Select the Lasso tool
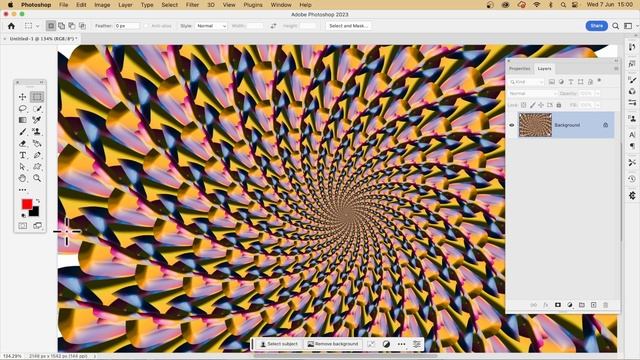This screenshot has width=640, height=360. pyautogui.click(x=22, y=109)
